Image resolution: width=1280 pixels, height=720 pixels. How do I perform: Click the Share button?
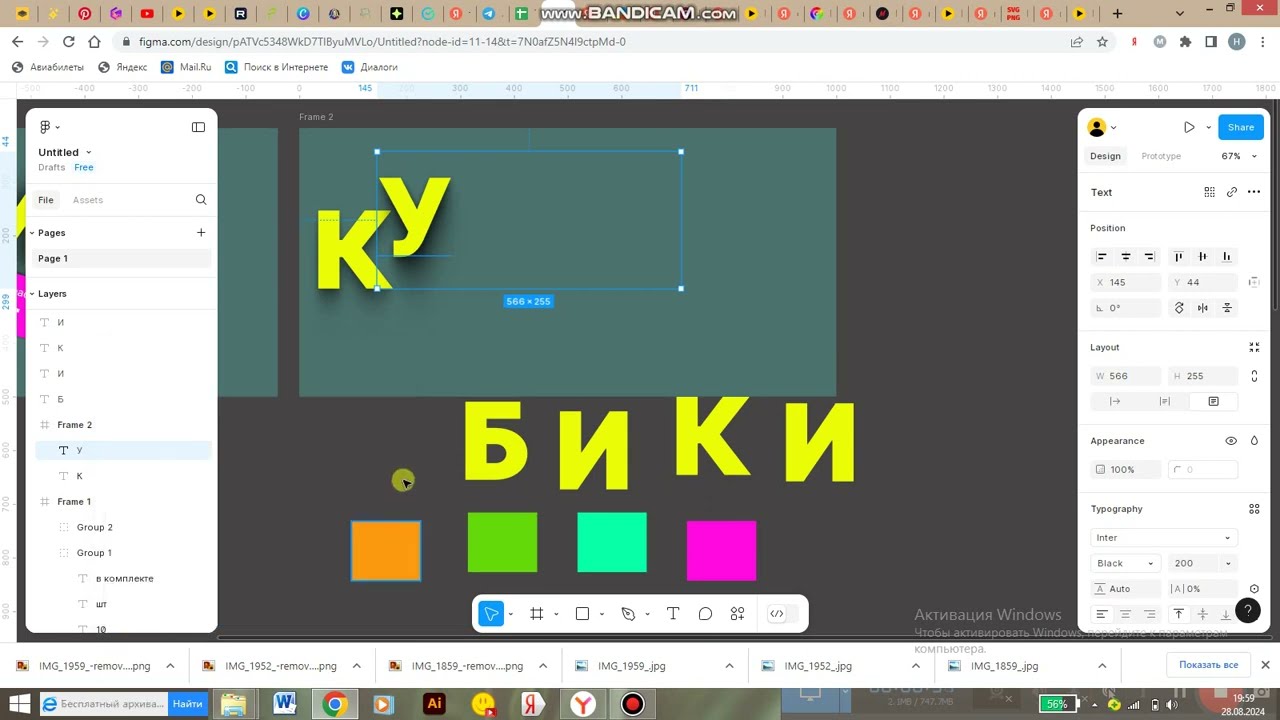tap(1241, 127)
